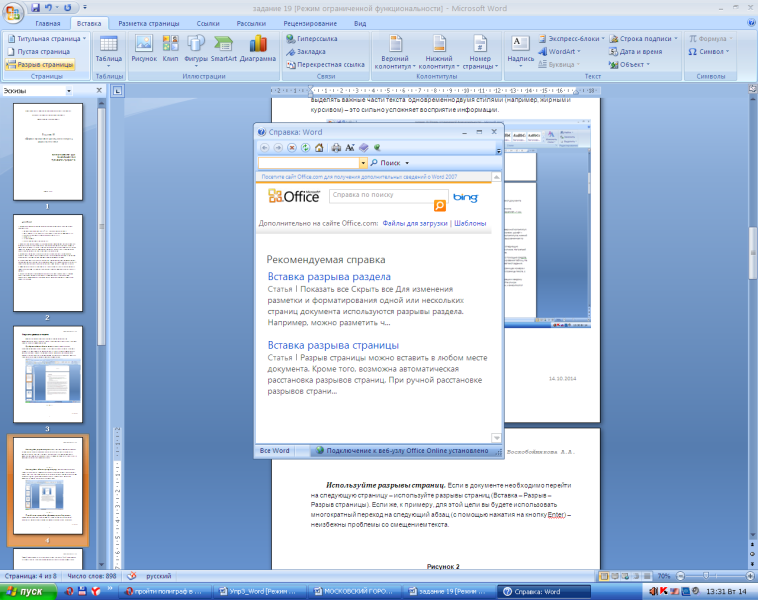This screenshot has height=600, width=758.
Task: Go back in Help window toolbar
Action: (264, 147)
